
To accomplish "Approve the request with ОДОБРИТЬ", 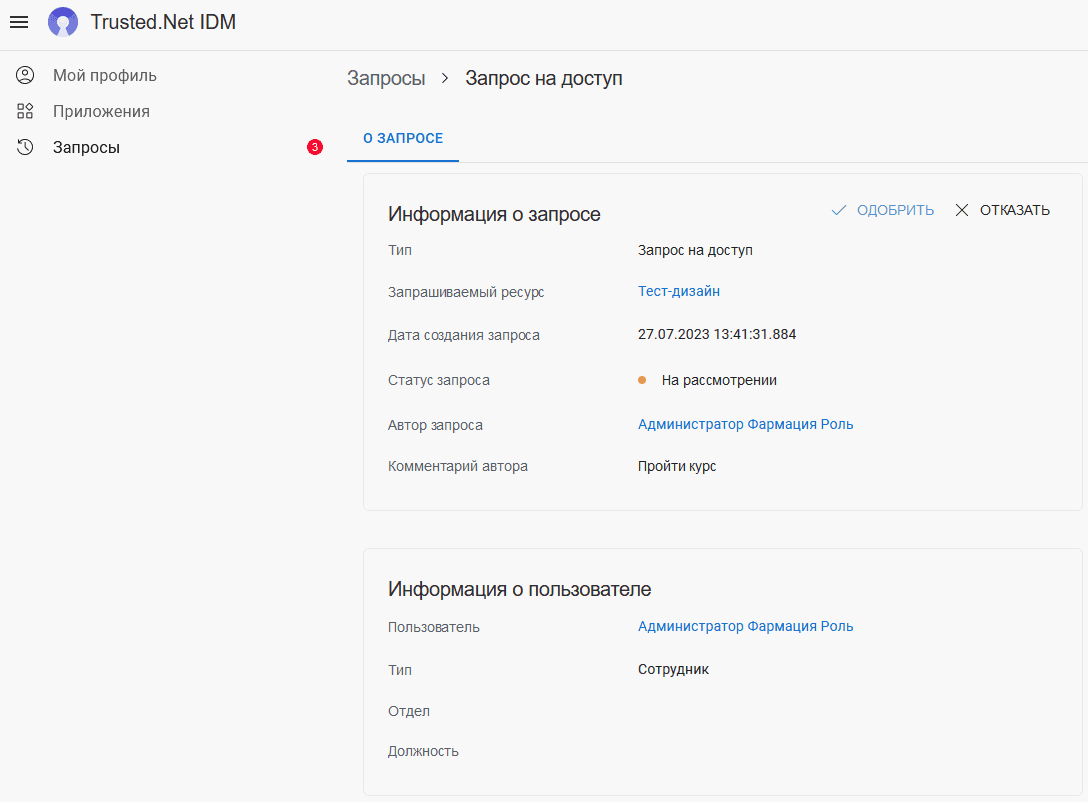I will pyautogui.click(x=883, y=210).
